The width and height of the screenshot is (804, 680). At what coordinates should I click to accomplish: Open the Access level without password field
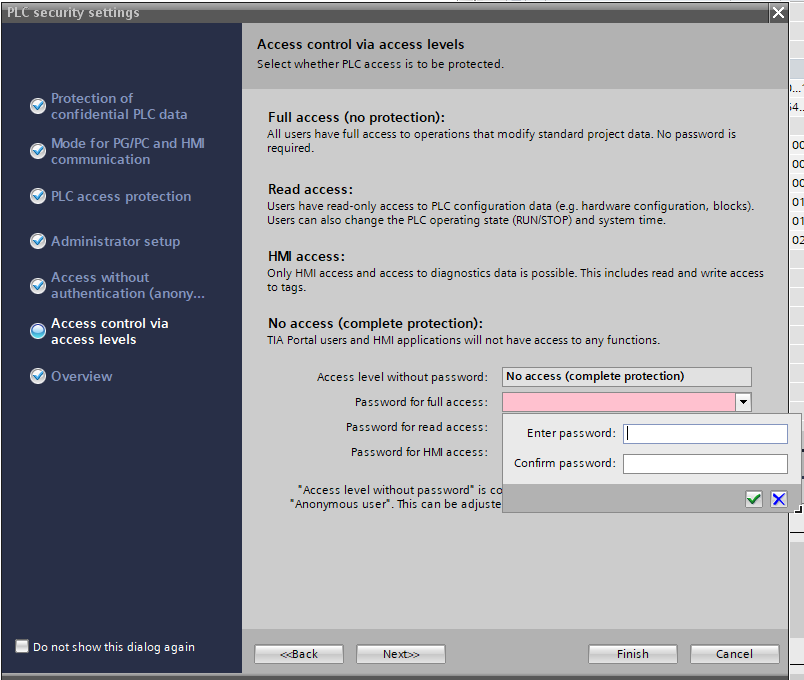[626, 377]
